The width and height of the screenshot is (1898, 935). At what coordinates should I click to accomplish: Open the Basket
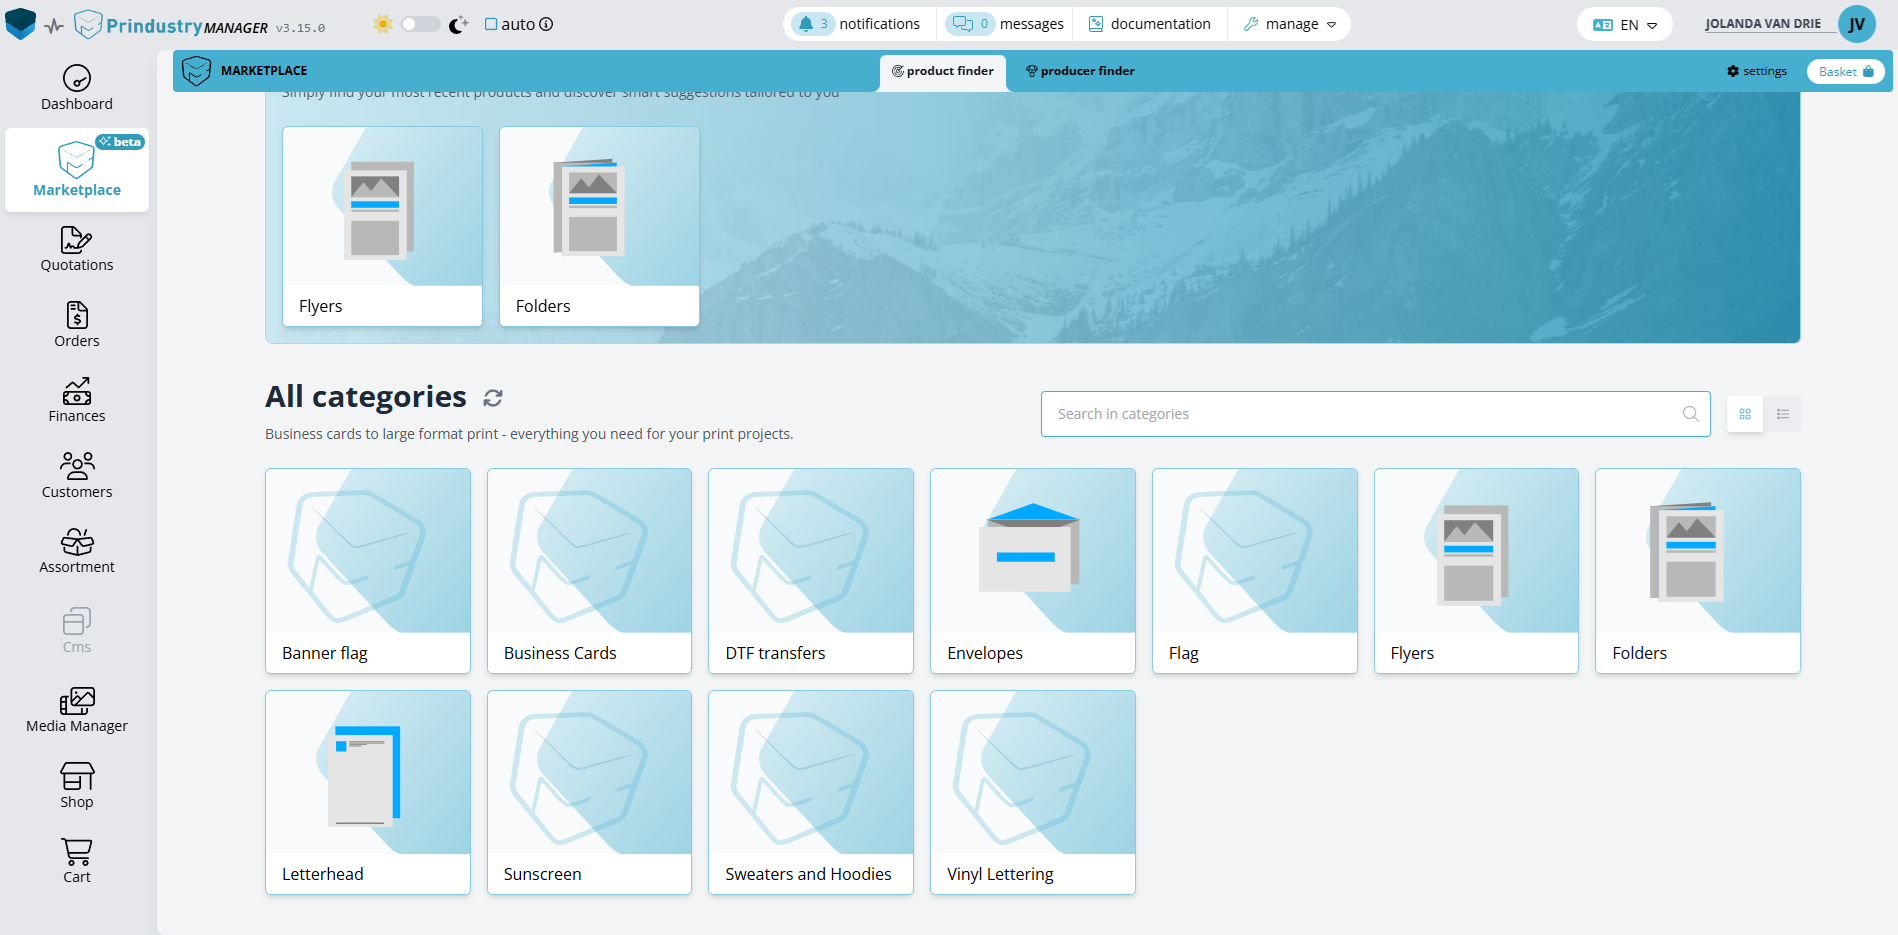[x=1845, y=71]
